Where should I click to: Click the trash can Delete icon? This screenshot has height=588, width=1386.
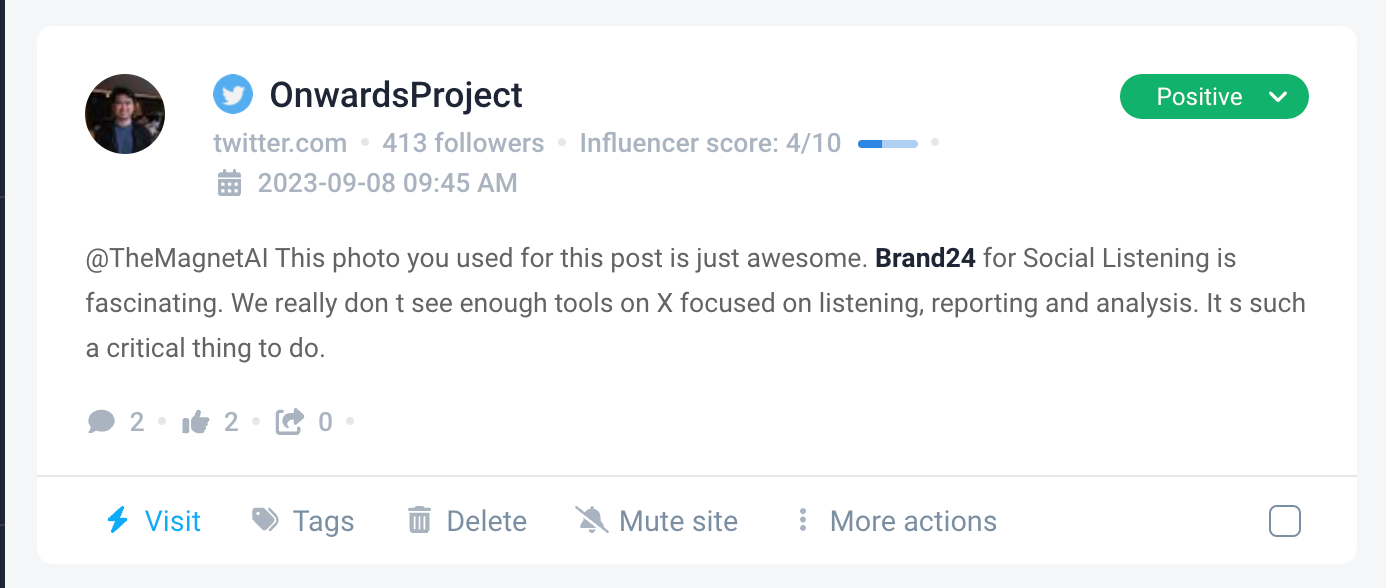tap(419, 520)
